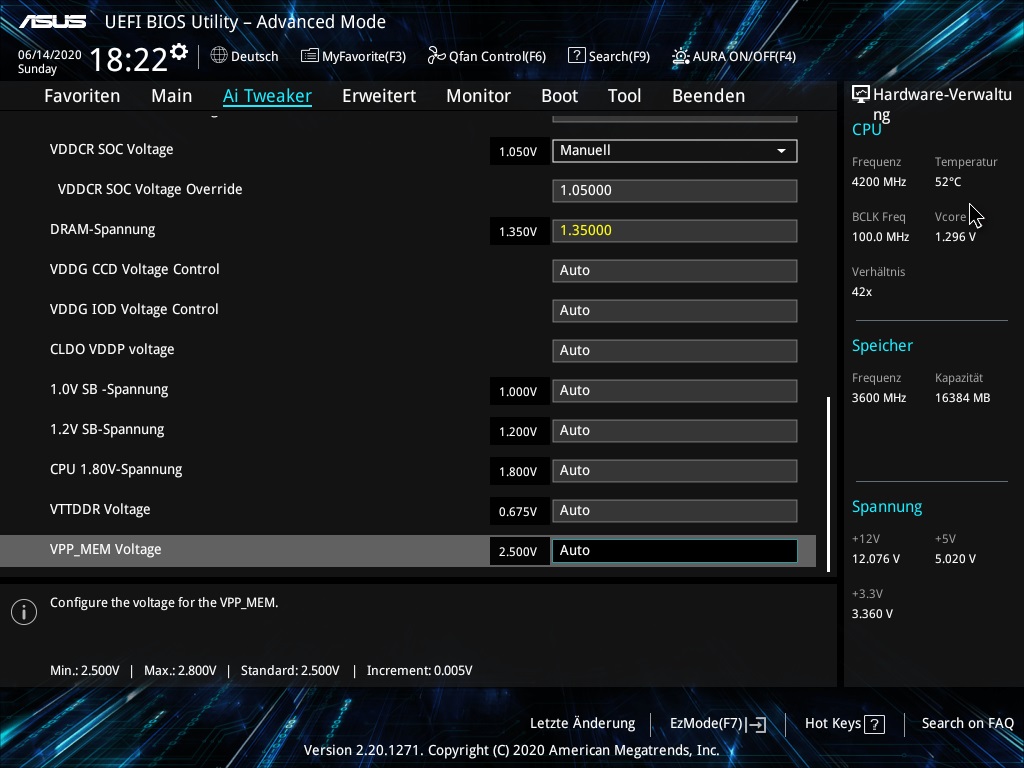Click the info icon beside help text
Viewport: 1024px width, 768px height.
[x=24, y=612]
